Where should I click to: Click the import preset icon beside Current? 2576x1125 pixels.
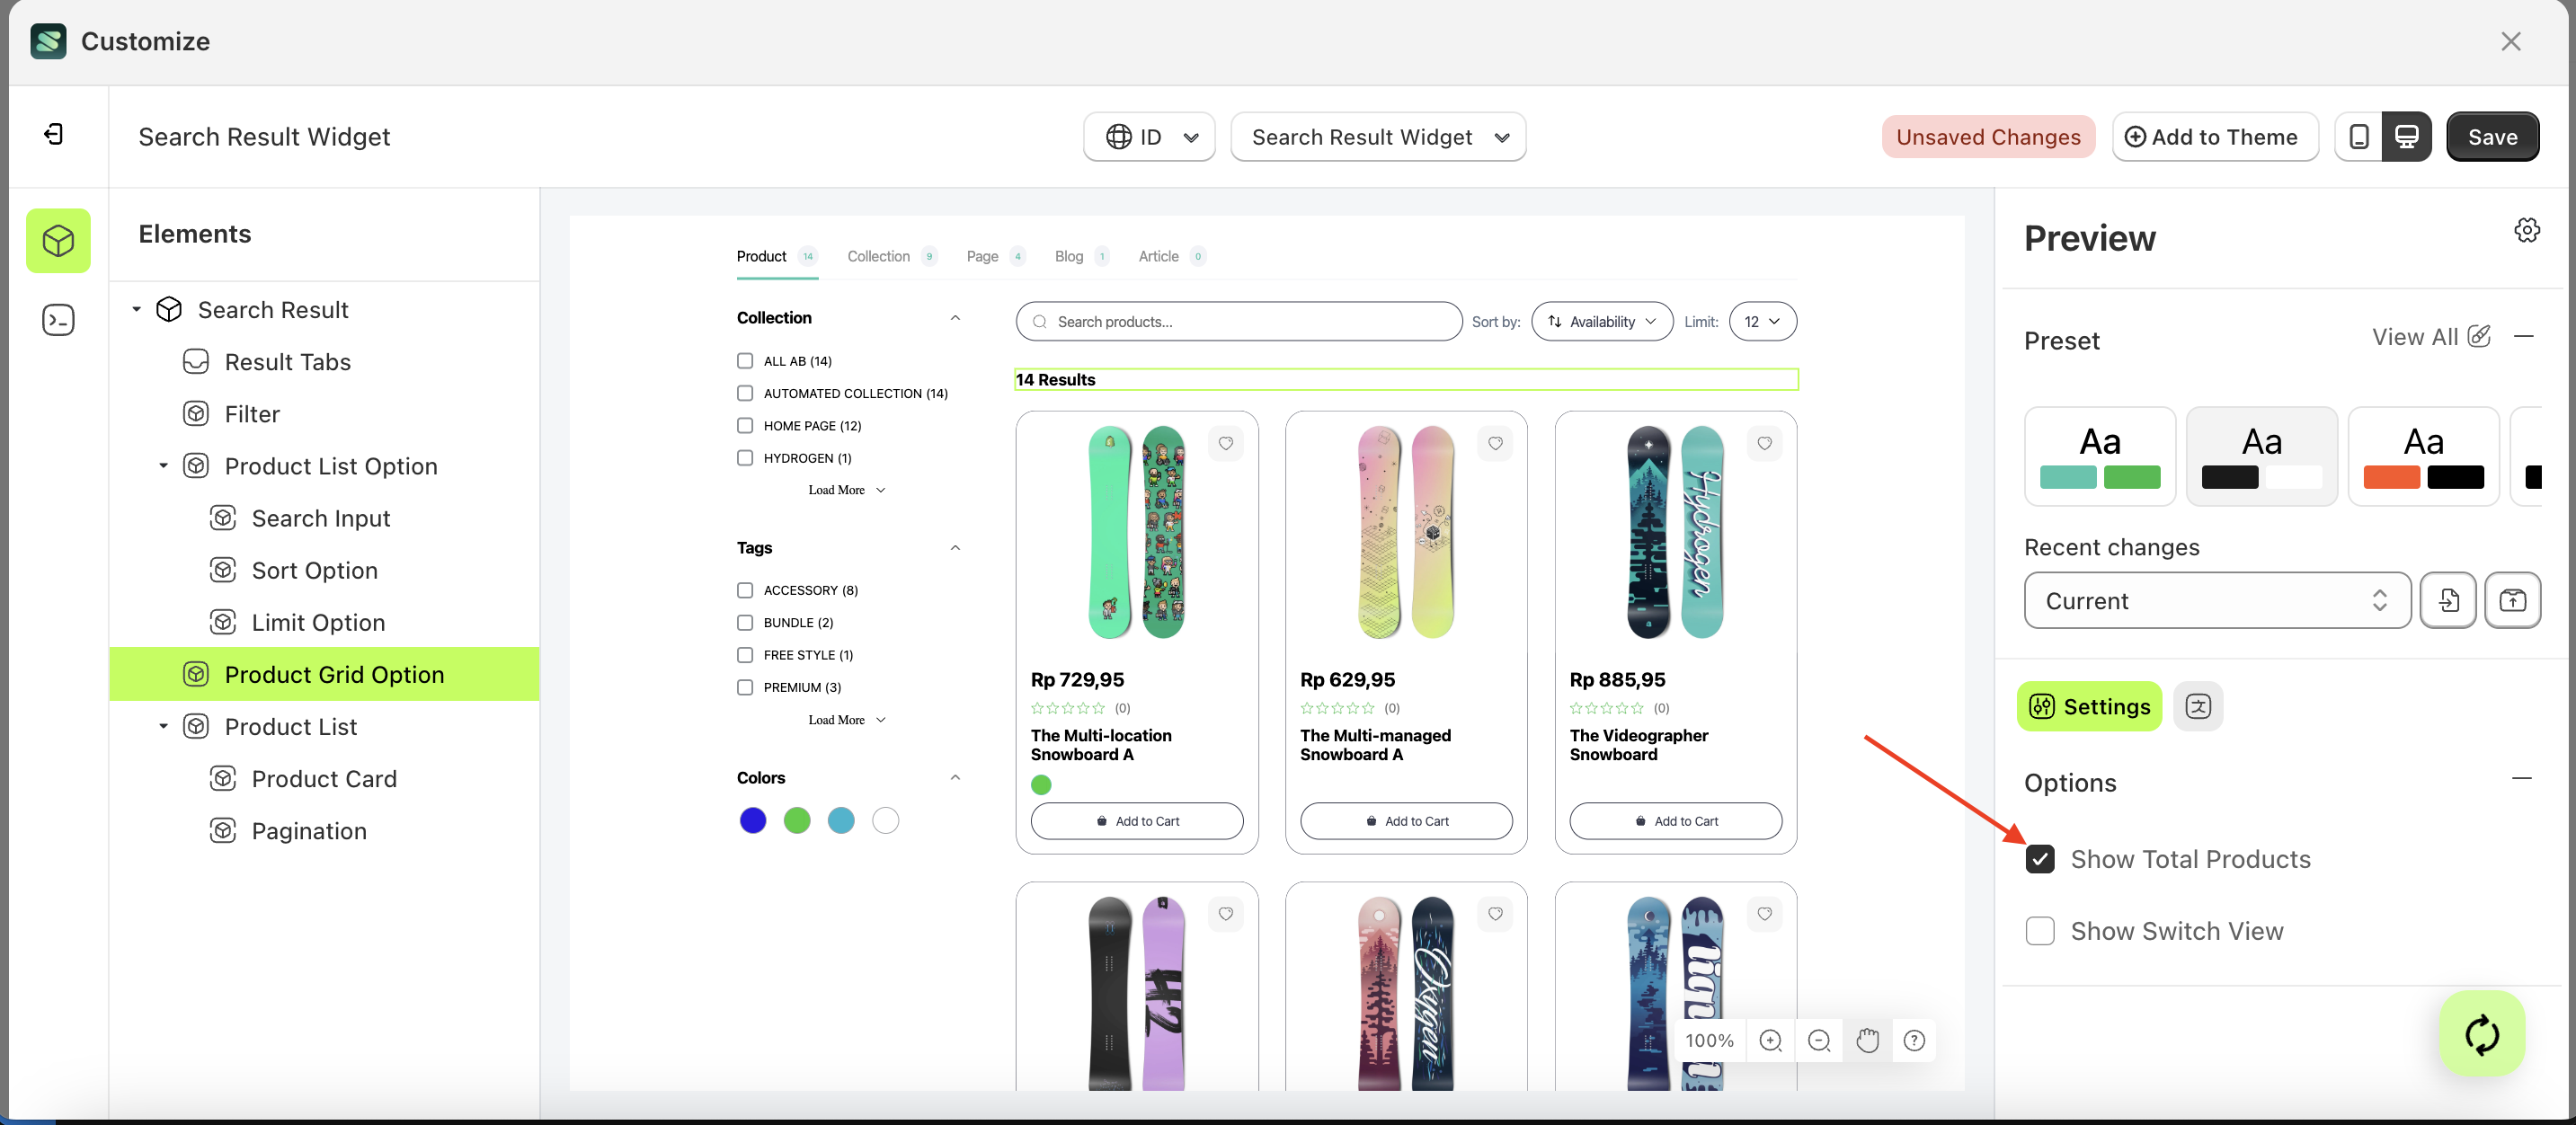(x=2448, y=600)
